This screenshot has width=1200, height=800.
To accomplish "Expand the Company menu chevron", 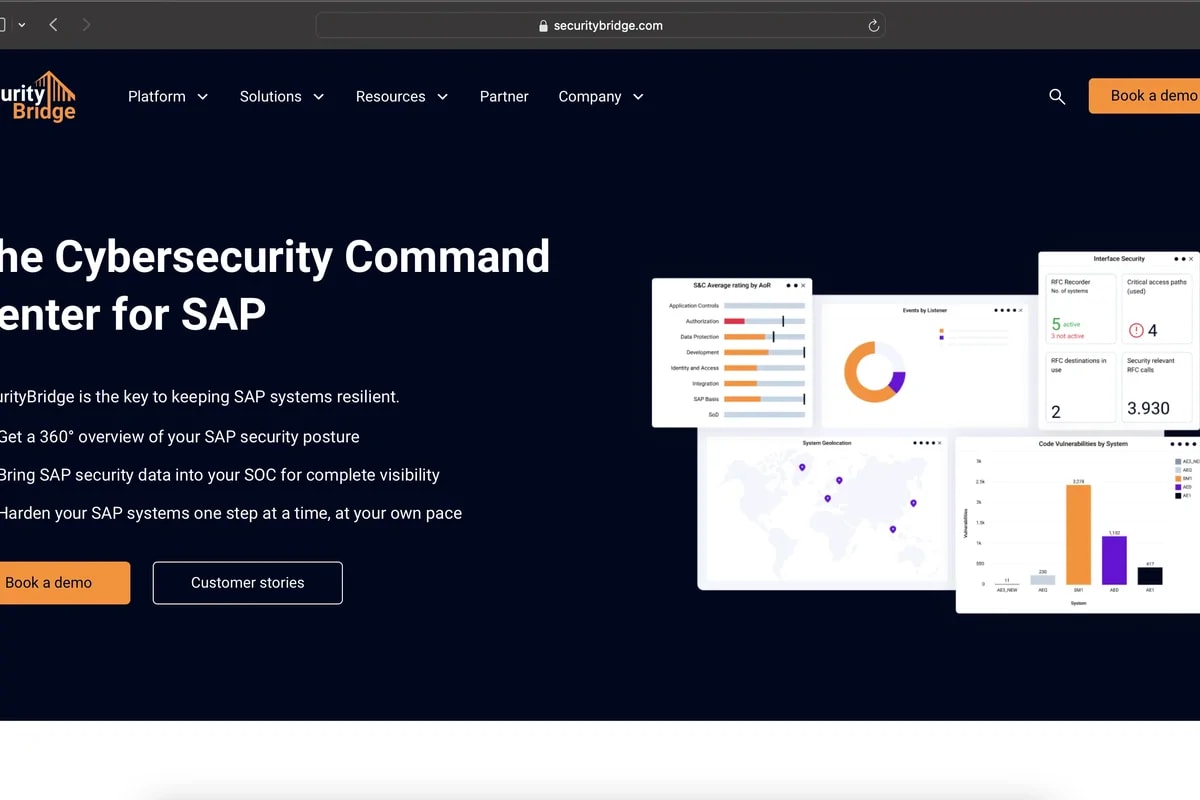I will pos(638,97).
